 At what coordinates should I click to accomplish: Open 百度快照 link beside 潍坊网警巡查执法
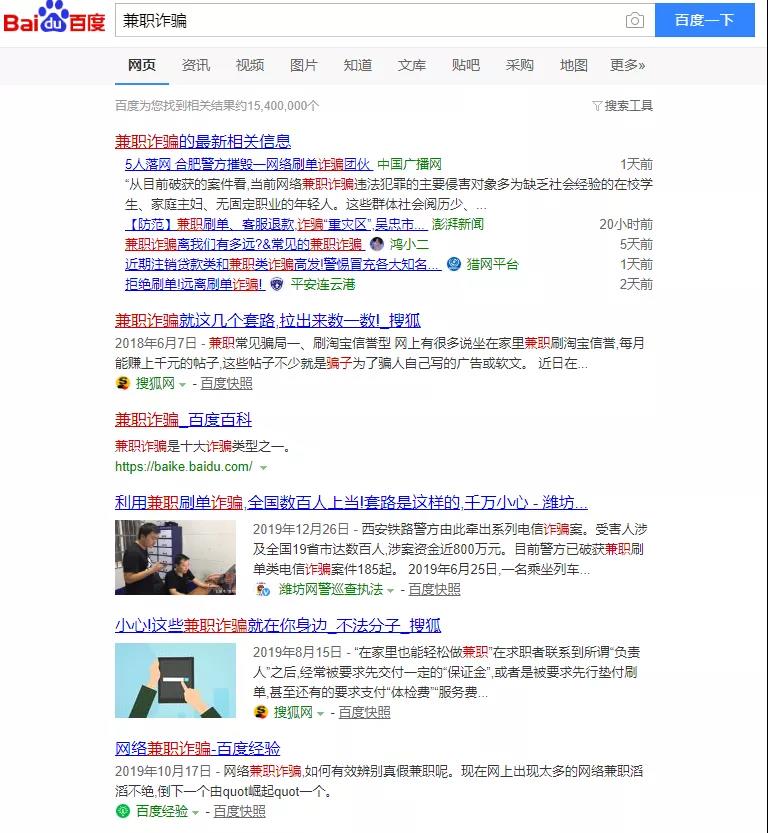coord(434,590)
